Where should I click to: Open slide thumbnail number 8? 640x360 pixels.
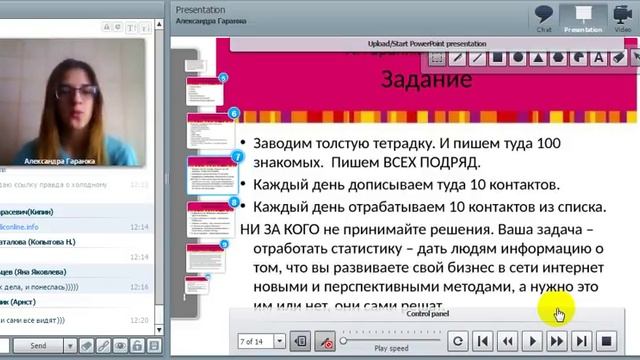tap(211, 220)
